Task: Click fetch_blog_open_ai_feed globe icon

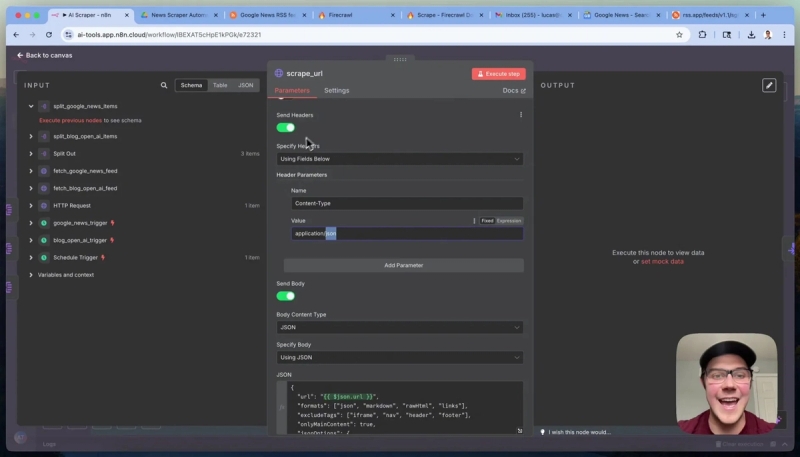Action: [x=44, y=188]
